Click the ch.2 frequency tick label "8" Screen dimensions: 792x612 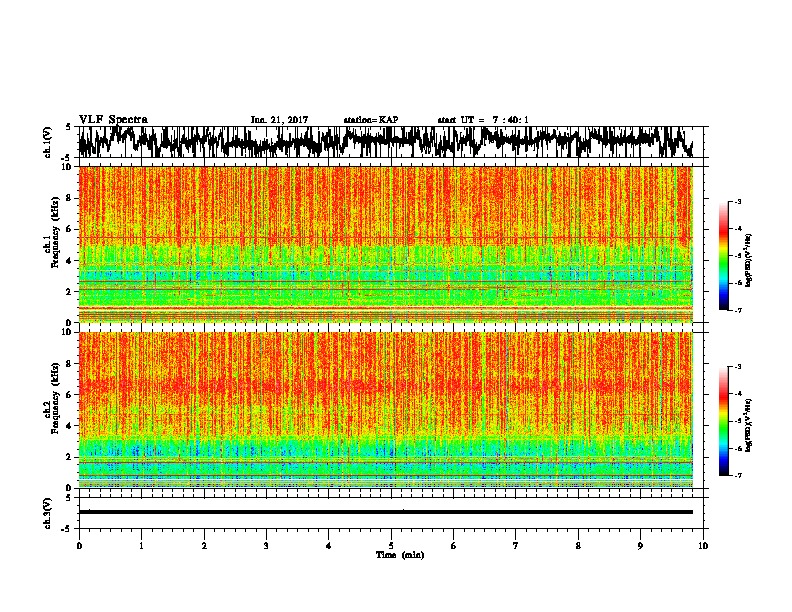click(69, 363)
